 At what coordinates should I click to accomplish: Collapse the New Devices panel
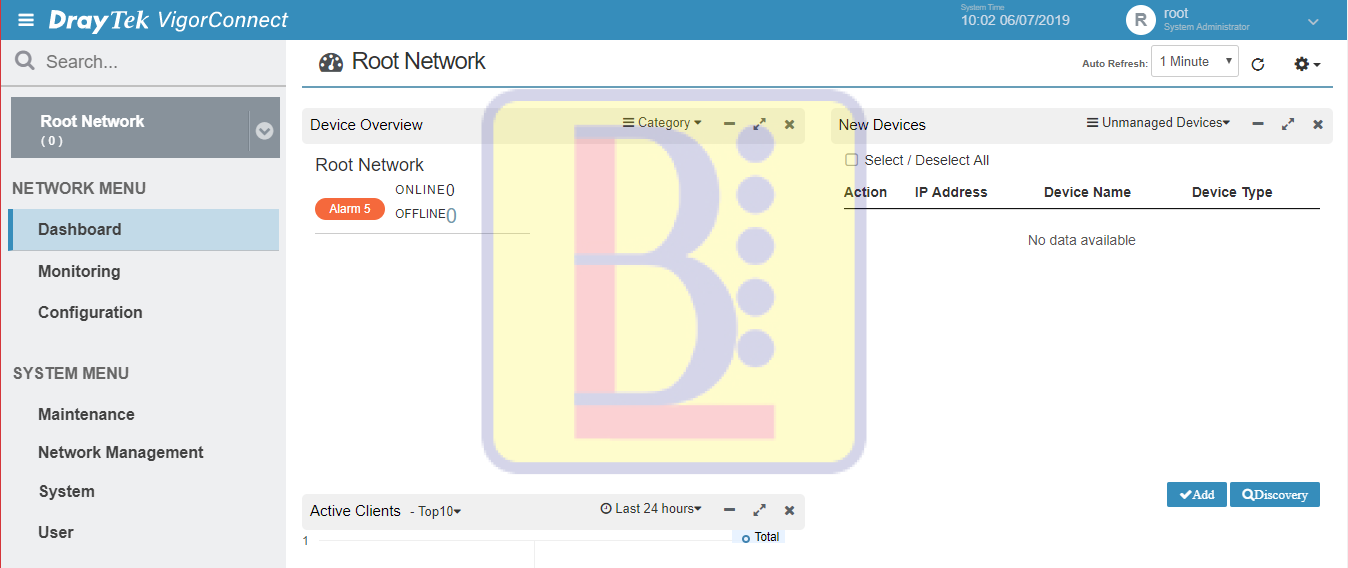[x=1258, y=124]
